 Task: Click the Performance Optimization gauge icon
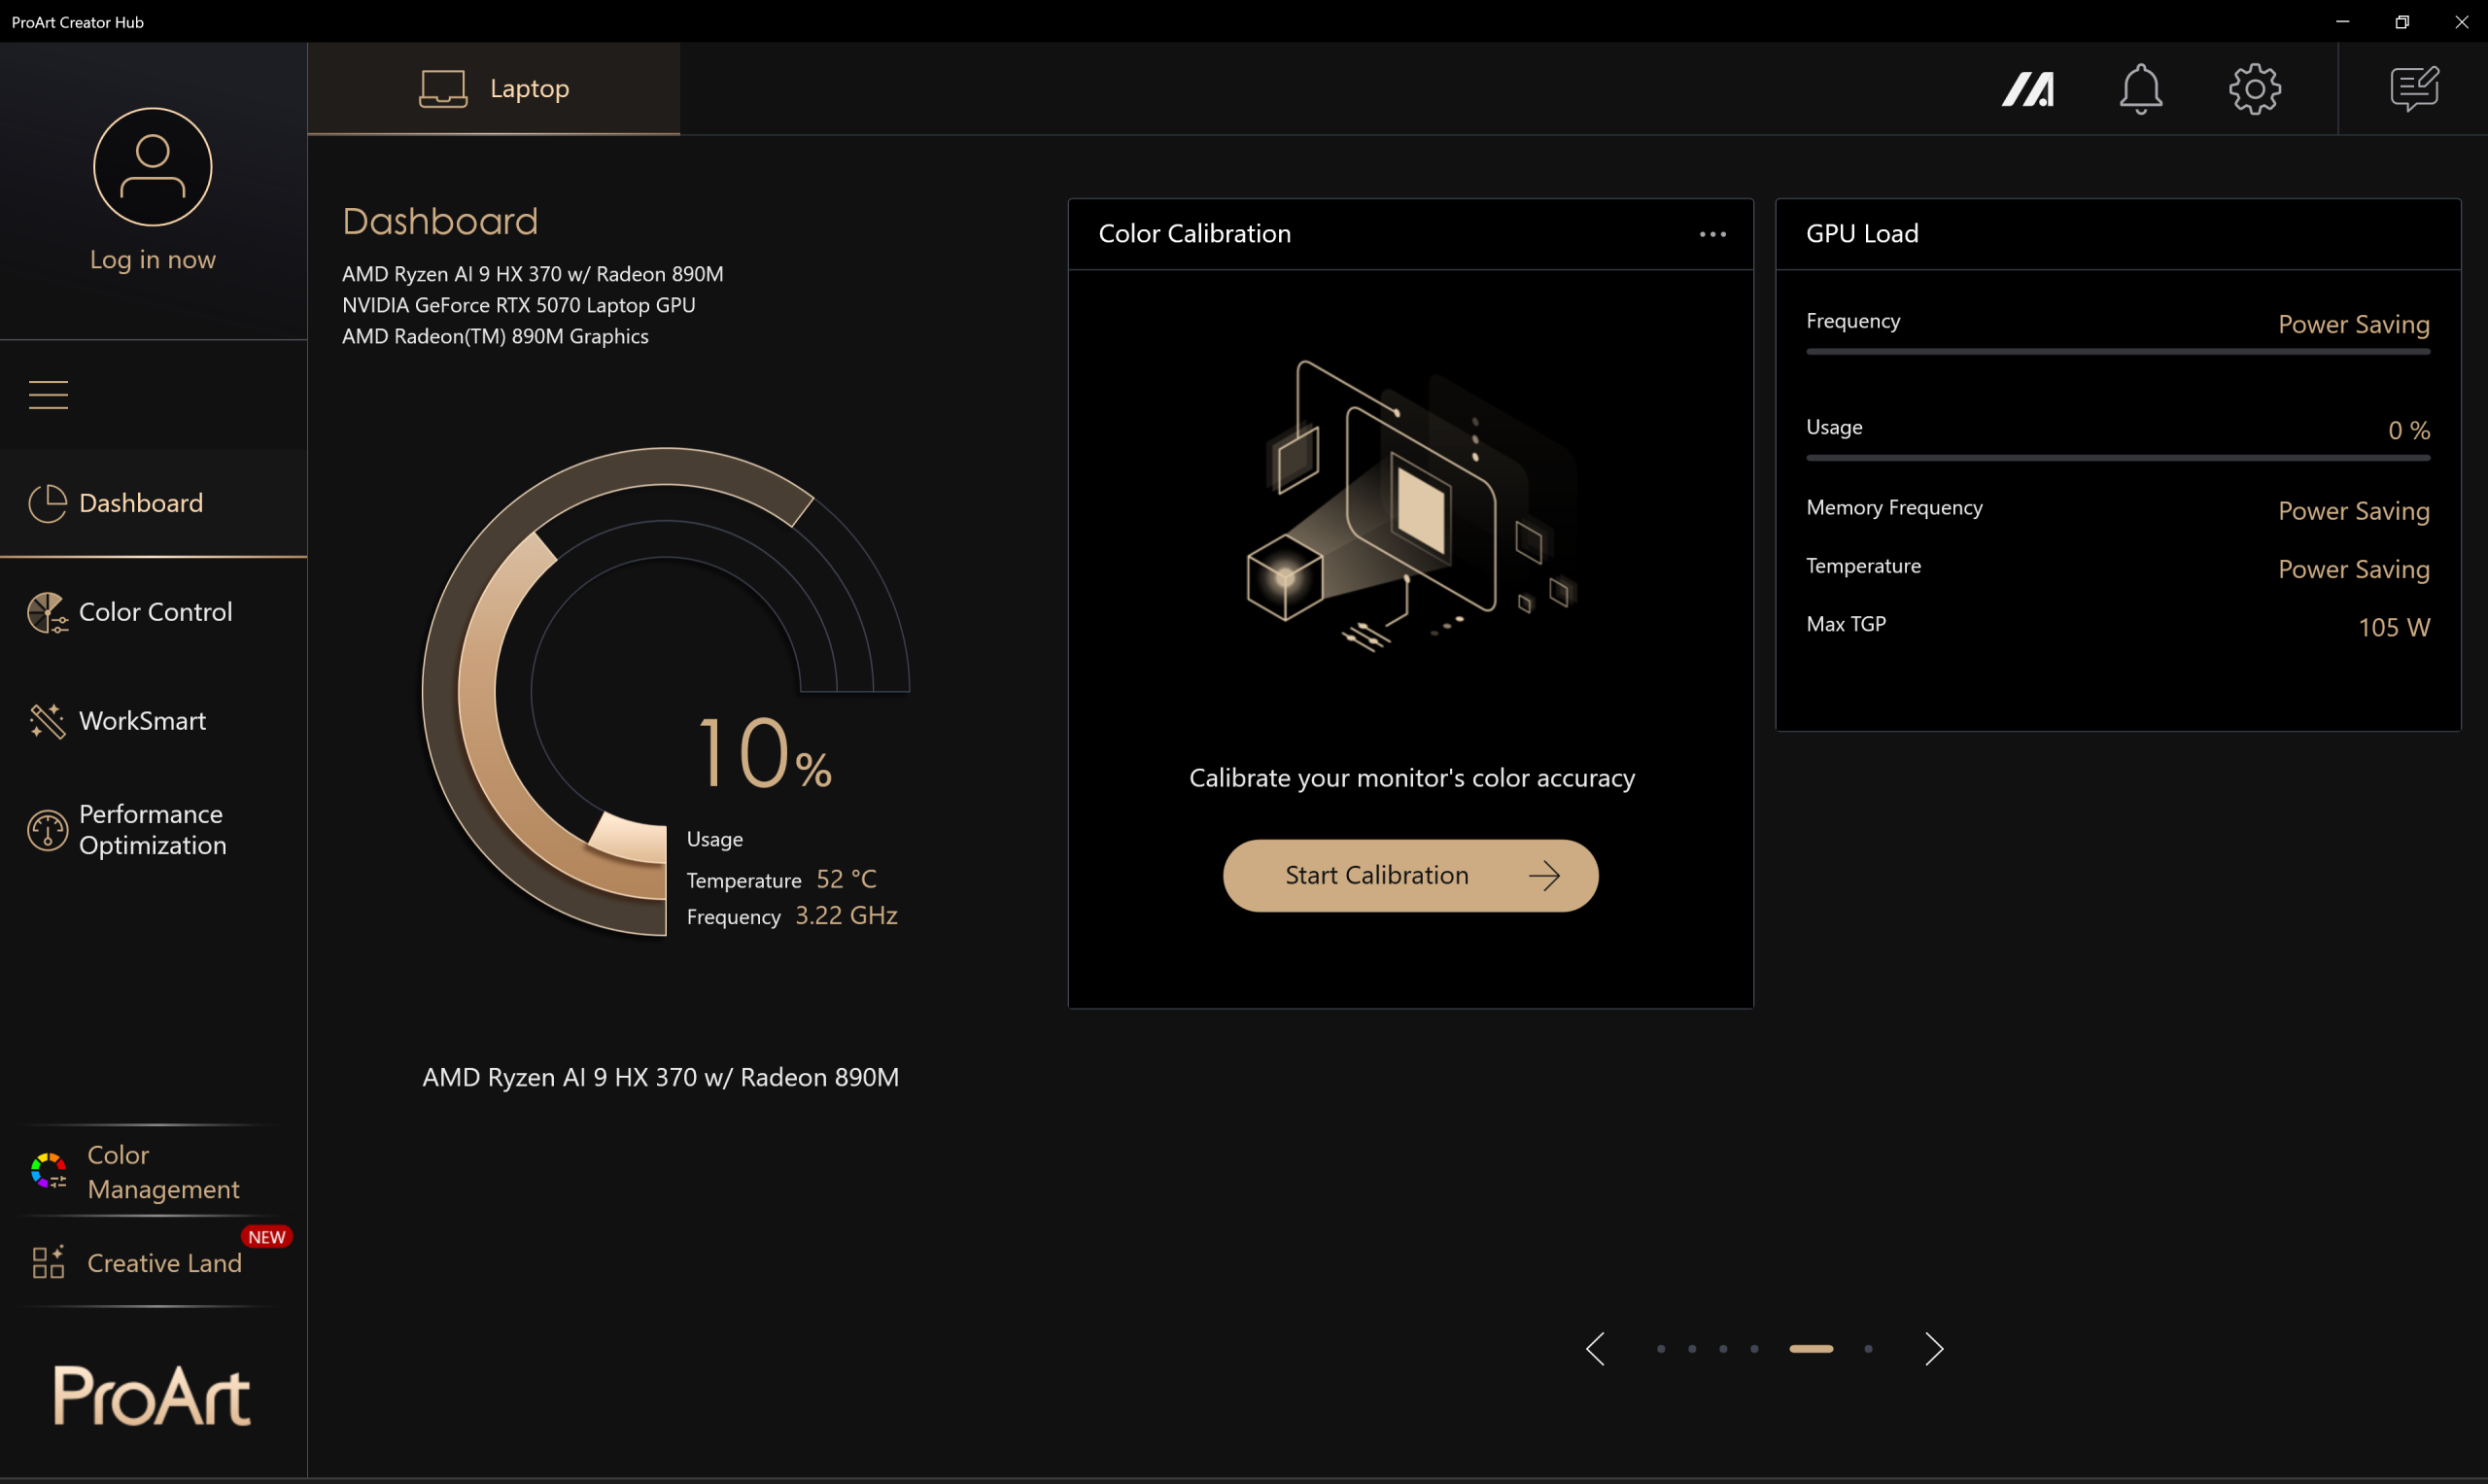47,830
